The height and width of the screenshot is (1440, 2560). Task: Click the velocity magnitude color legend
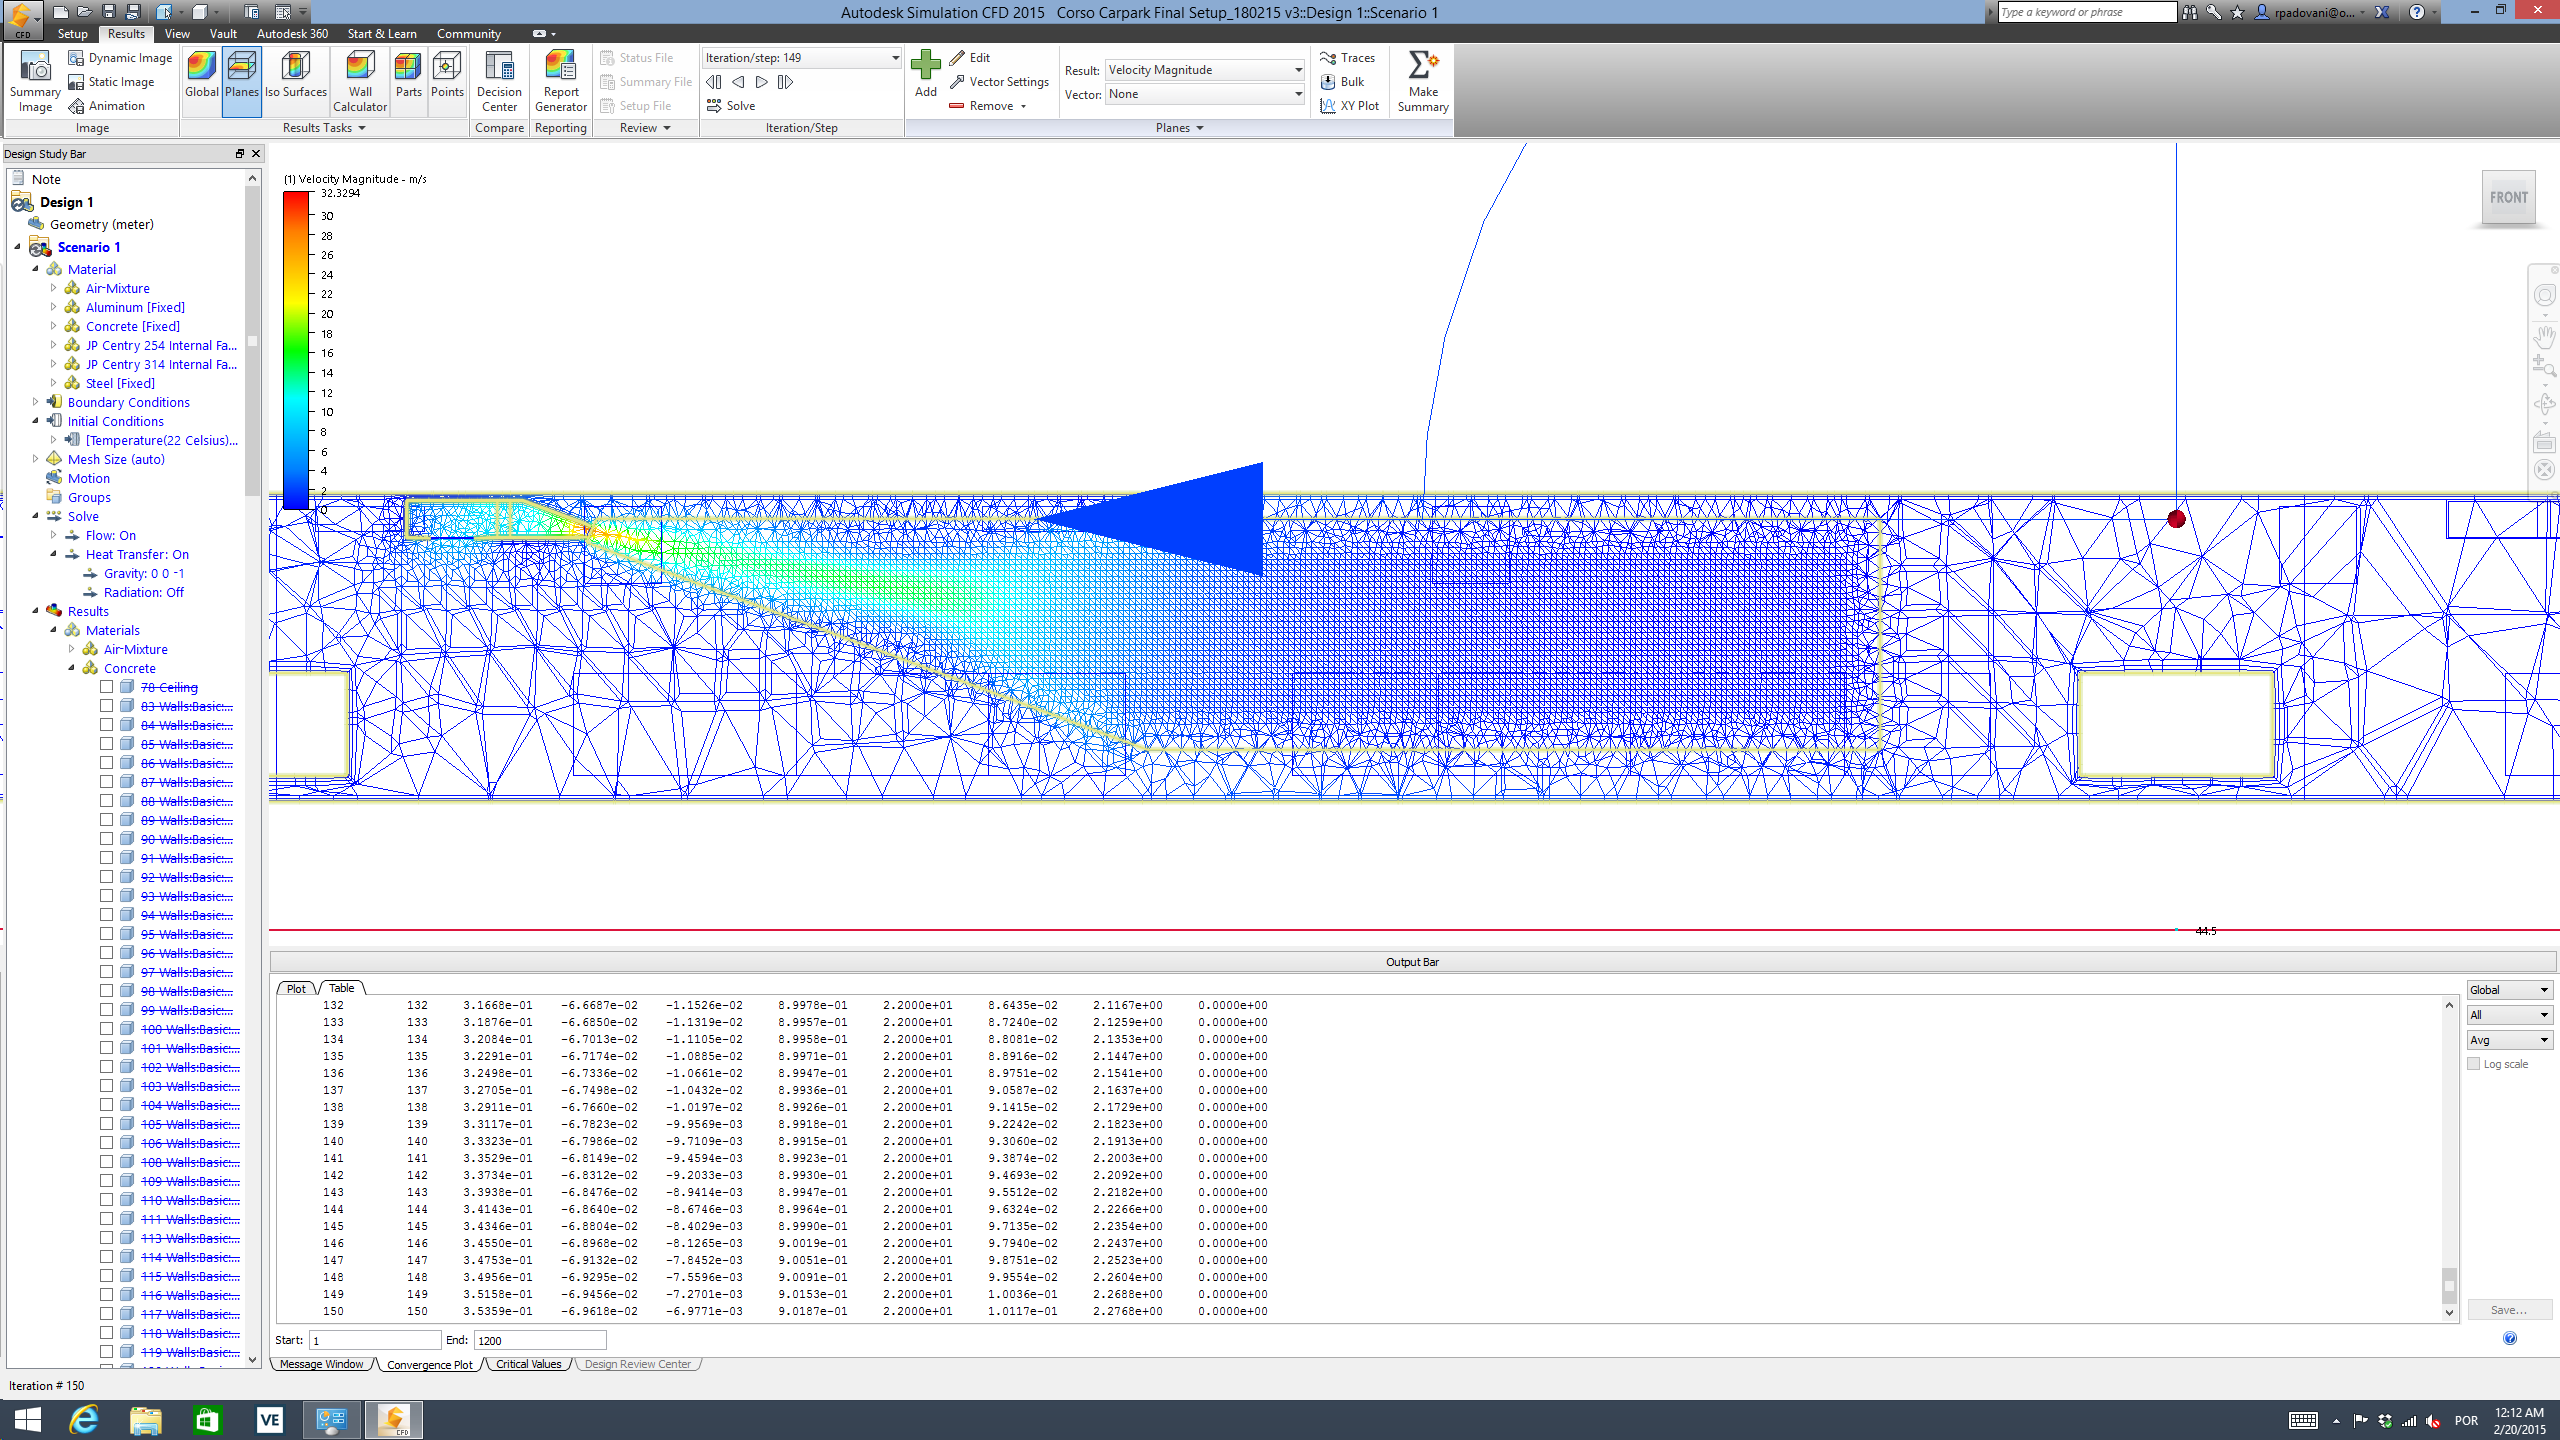coord(296,350)
